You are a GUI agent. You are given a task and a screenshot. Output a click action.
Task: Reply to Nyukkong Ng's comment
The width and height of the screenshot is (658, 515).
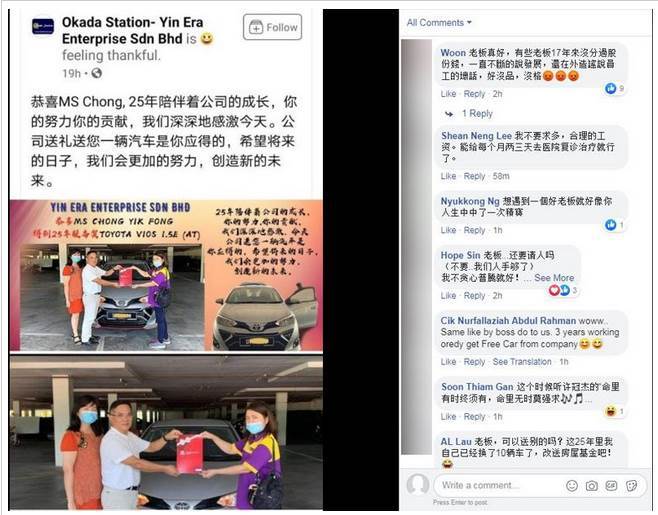pos(474,230)
